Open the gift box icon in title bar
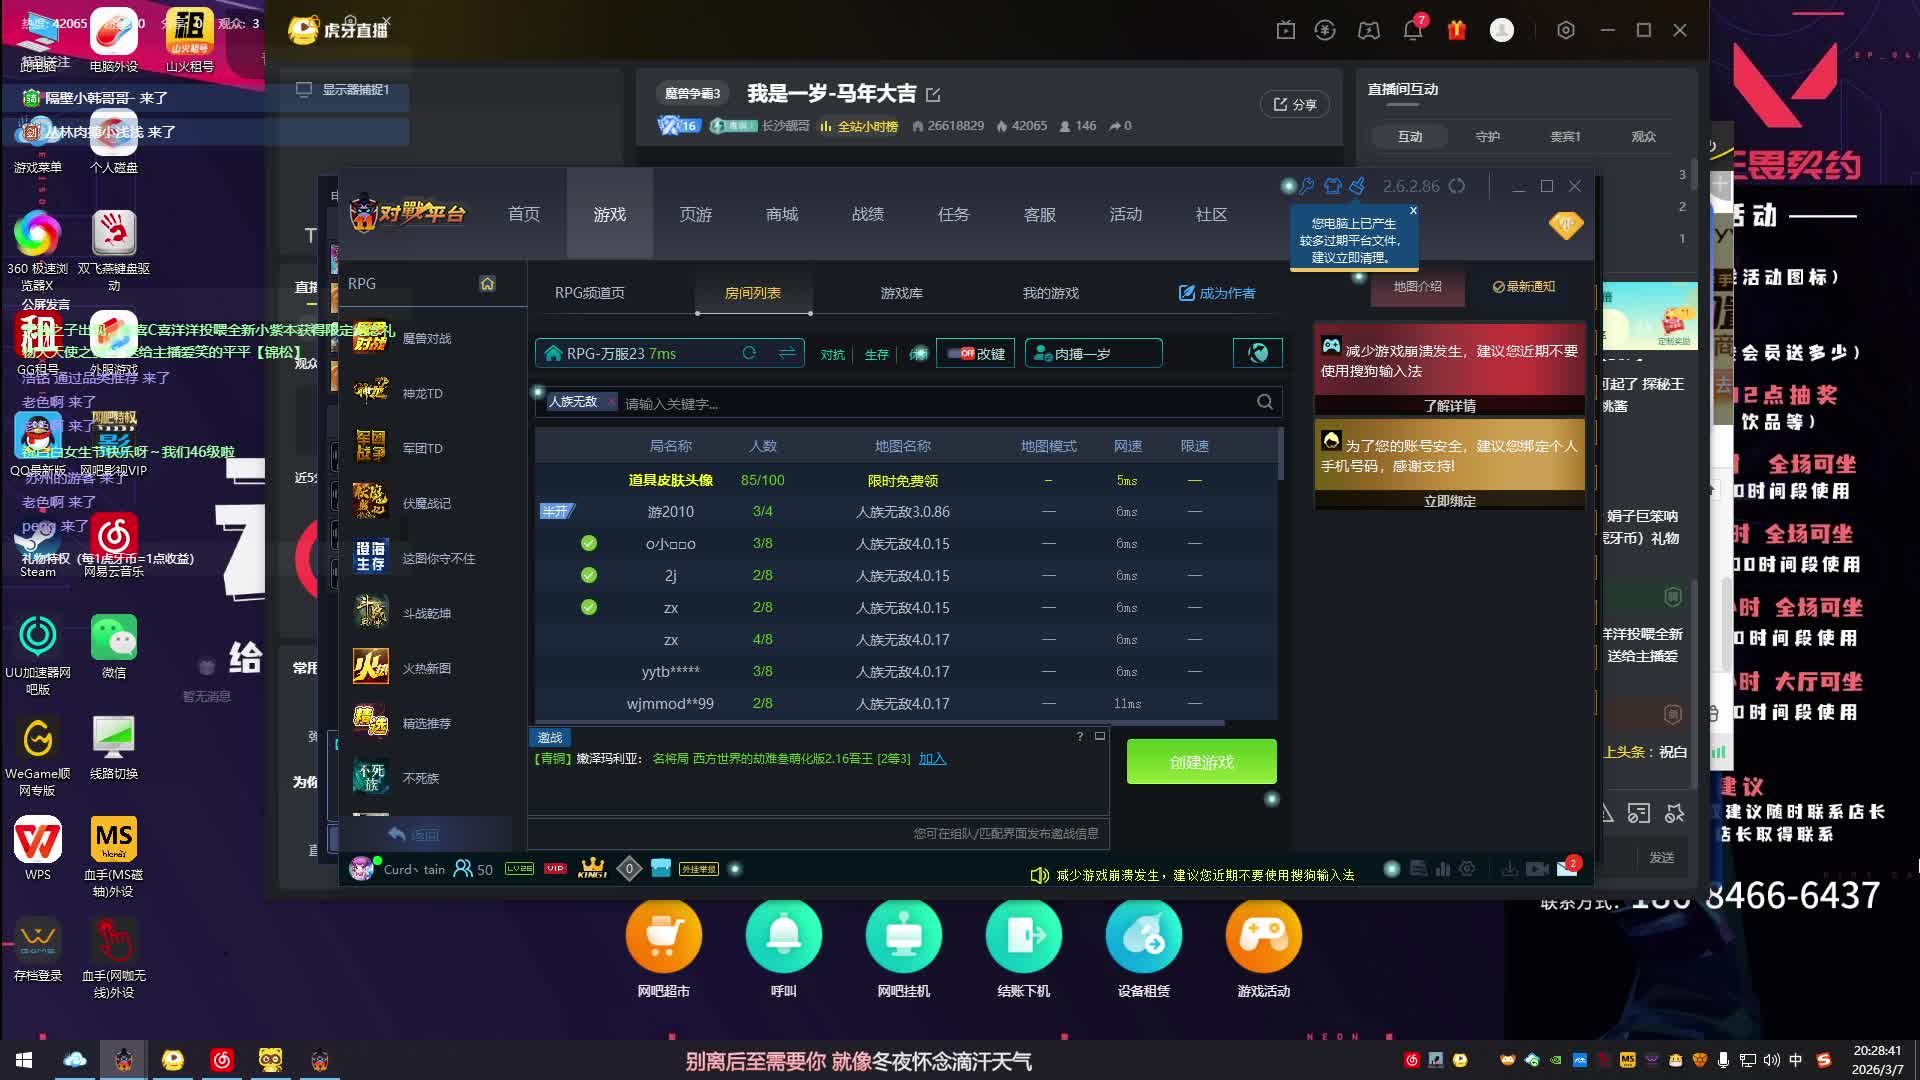Image resolution: width=1920 pixels, height=1080 pixels. pyautogui.click(x=1456, y=30)
